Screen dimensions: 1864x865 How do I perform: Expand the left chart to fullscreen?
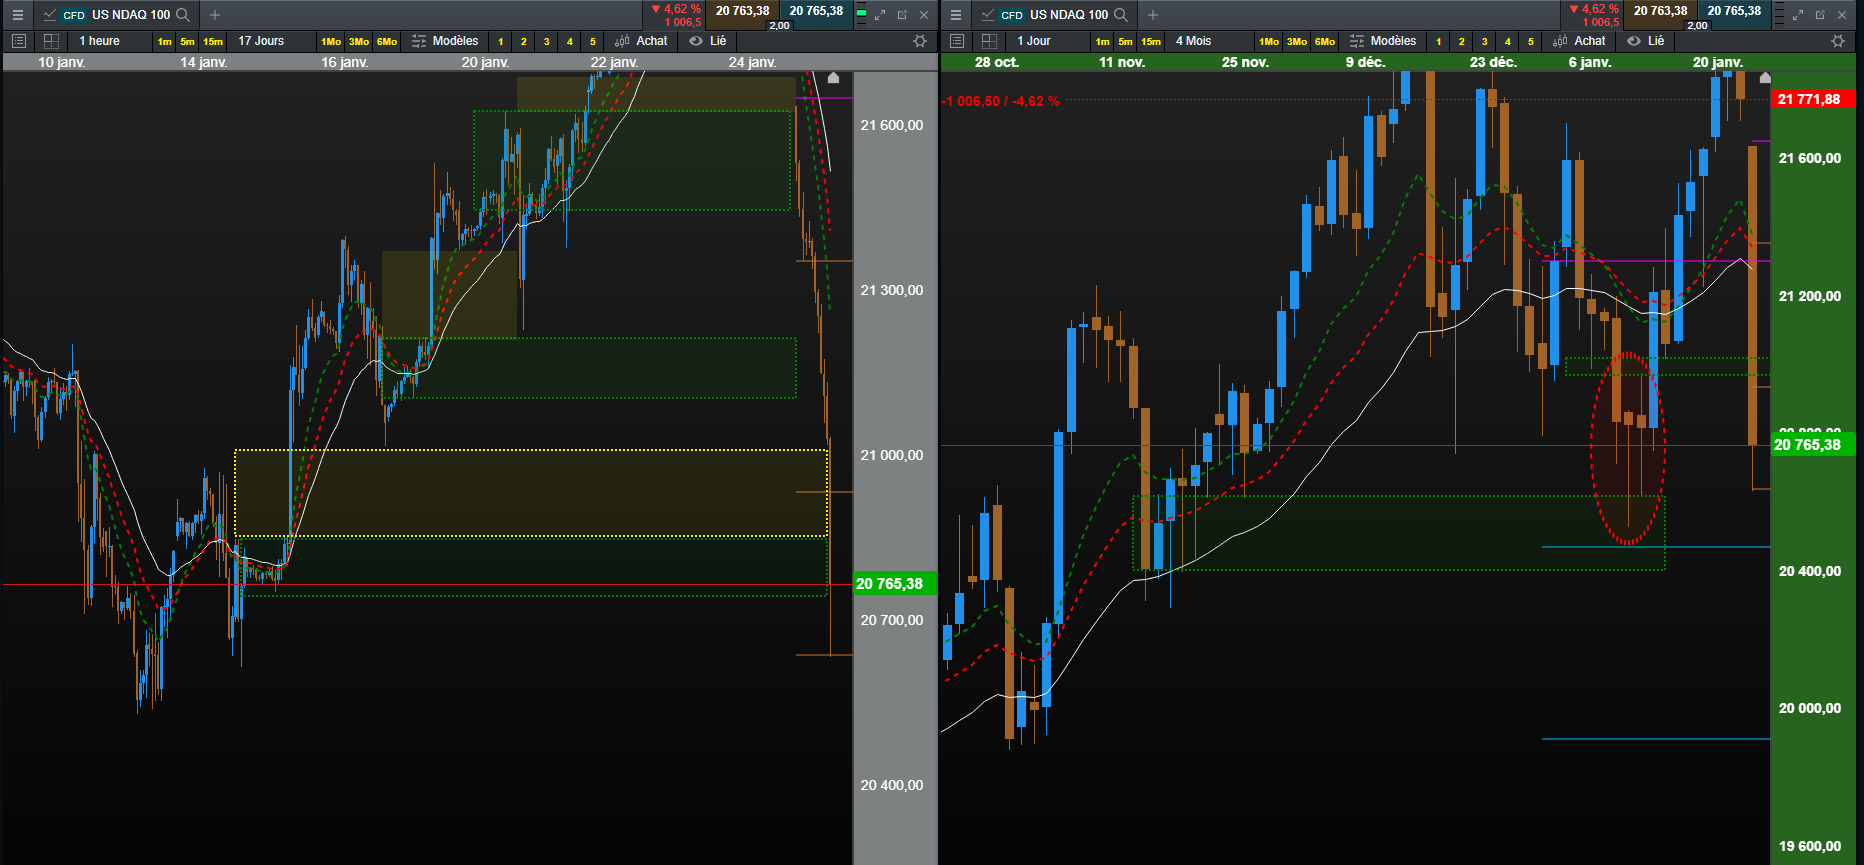pos(880,15)
